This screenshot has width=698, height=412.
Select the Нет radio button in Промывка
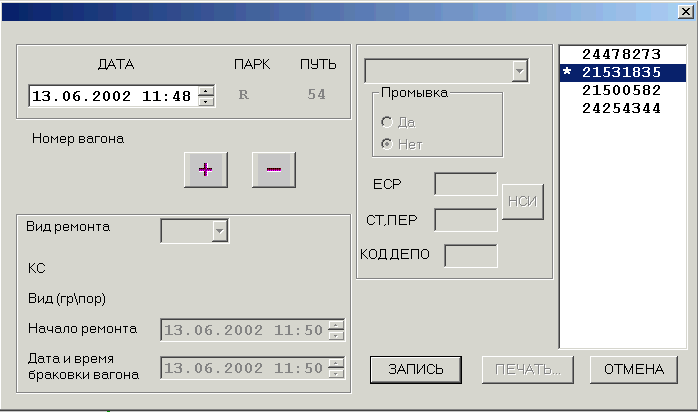point(387,144)
